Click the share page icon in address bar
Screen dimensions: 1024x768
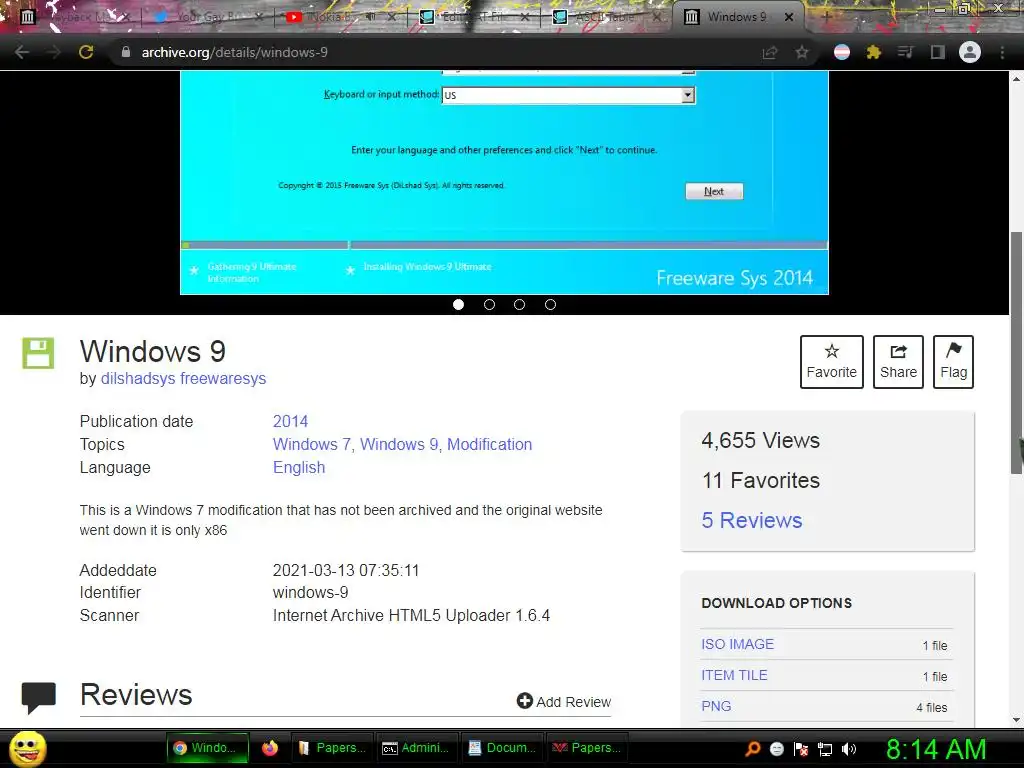pyautogui.click(x=770, y=52)
